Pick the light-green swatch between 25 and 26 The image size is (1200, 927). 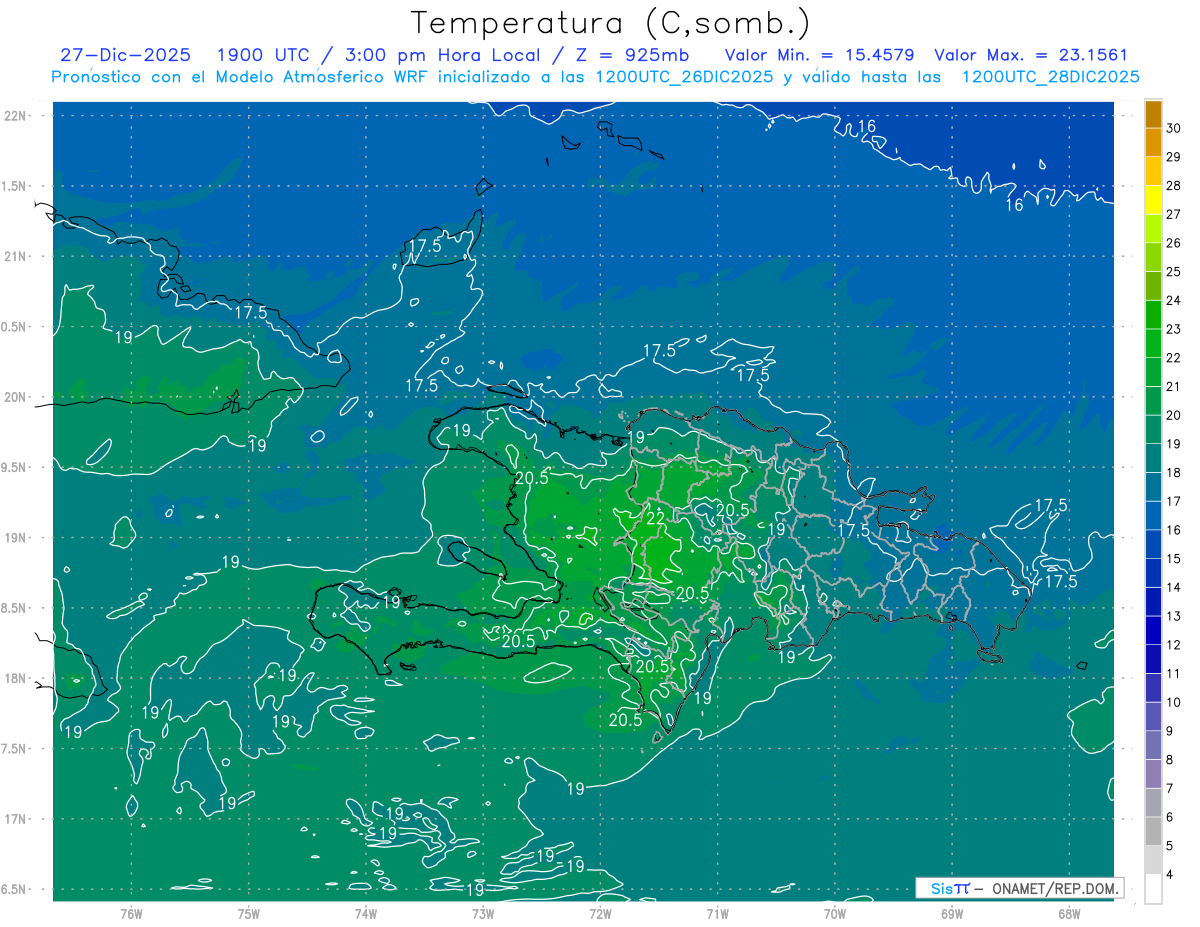1153,257
